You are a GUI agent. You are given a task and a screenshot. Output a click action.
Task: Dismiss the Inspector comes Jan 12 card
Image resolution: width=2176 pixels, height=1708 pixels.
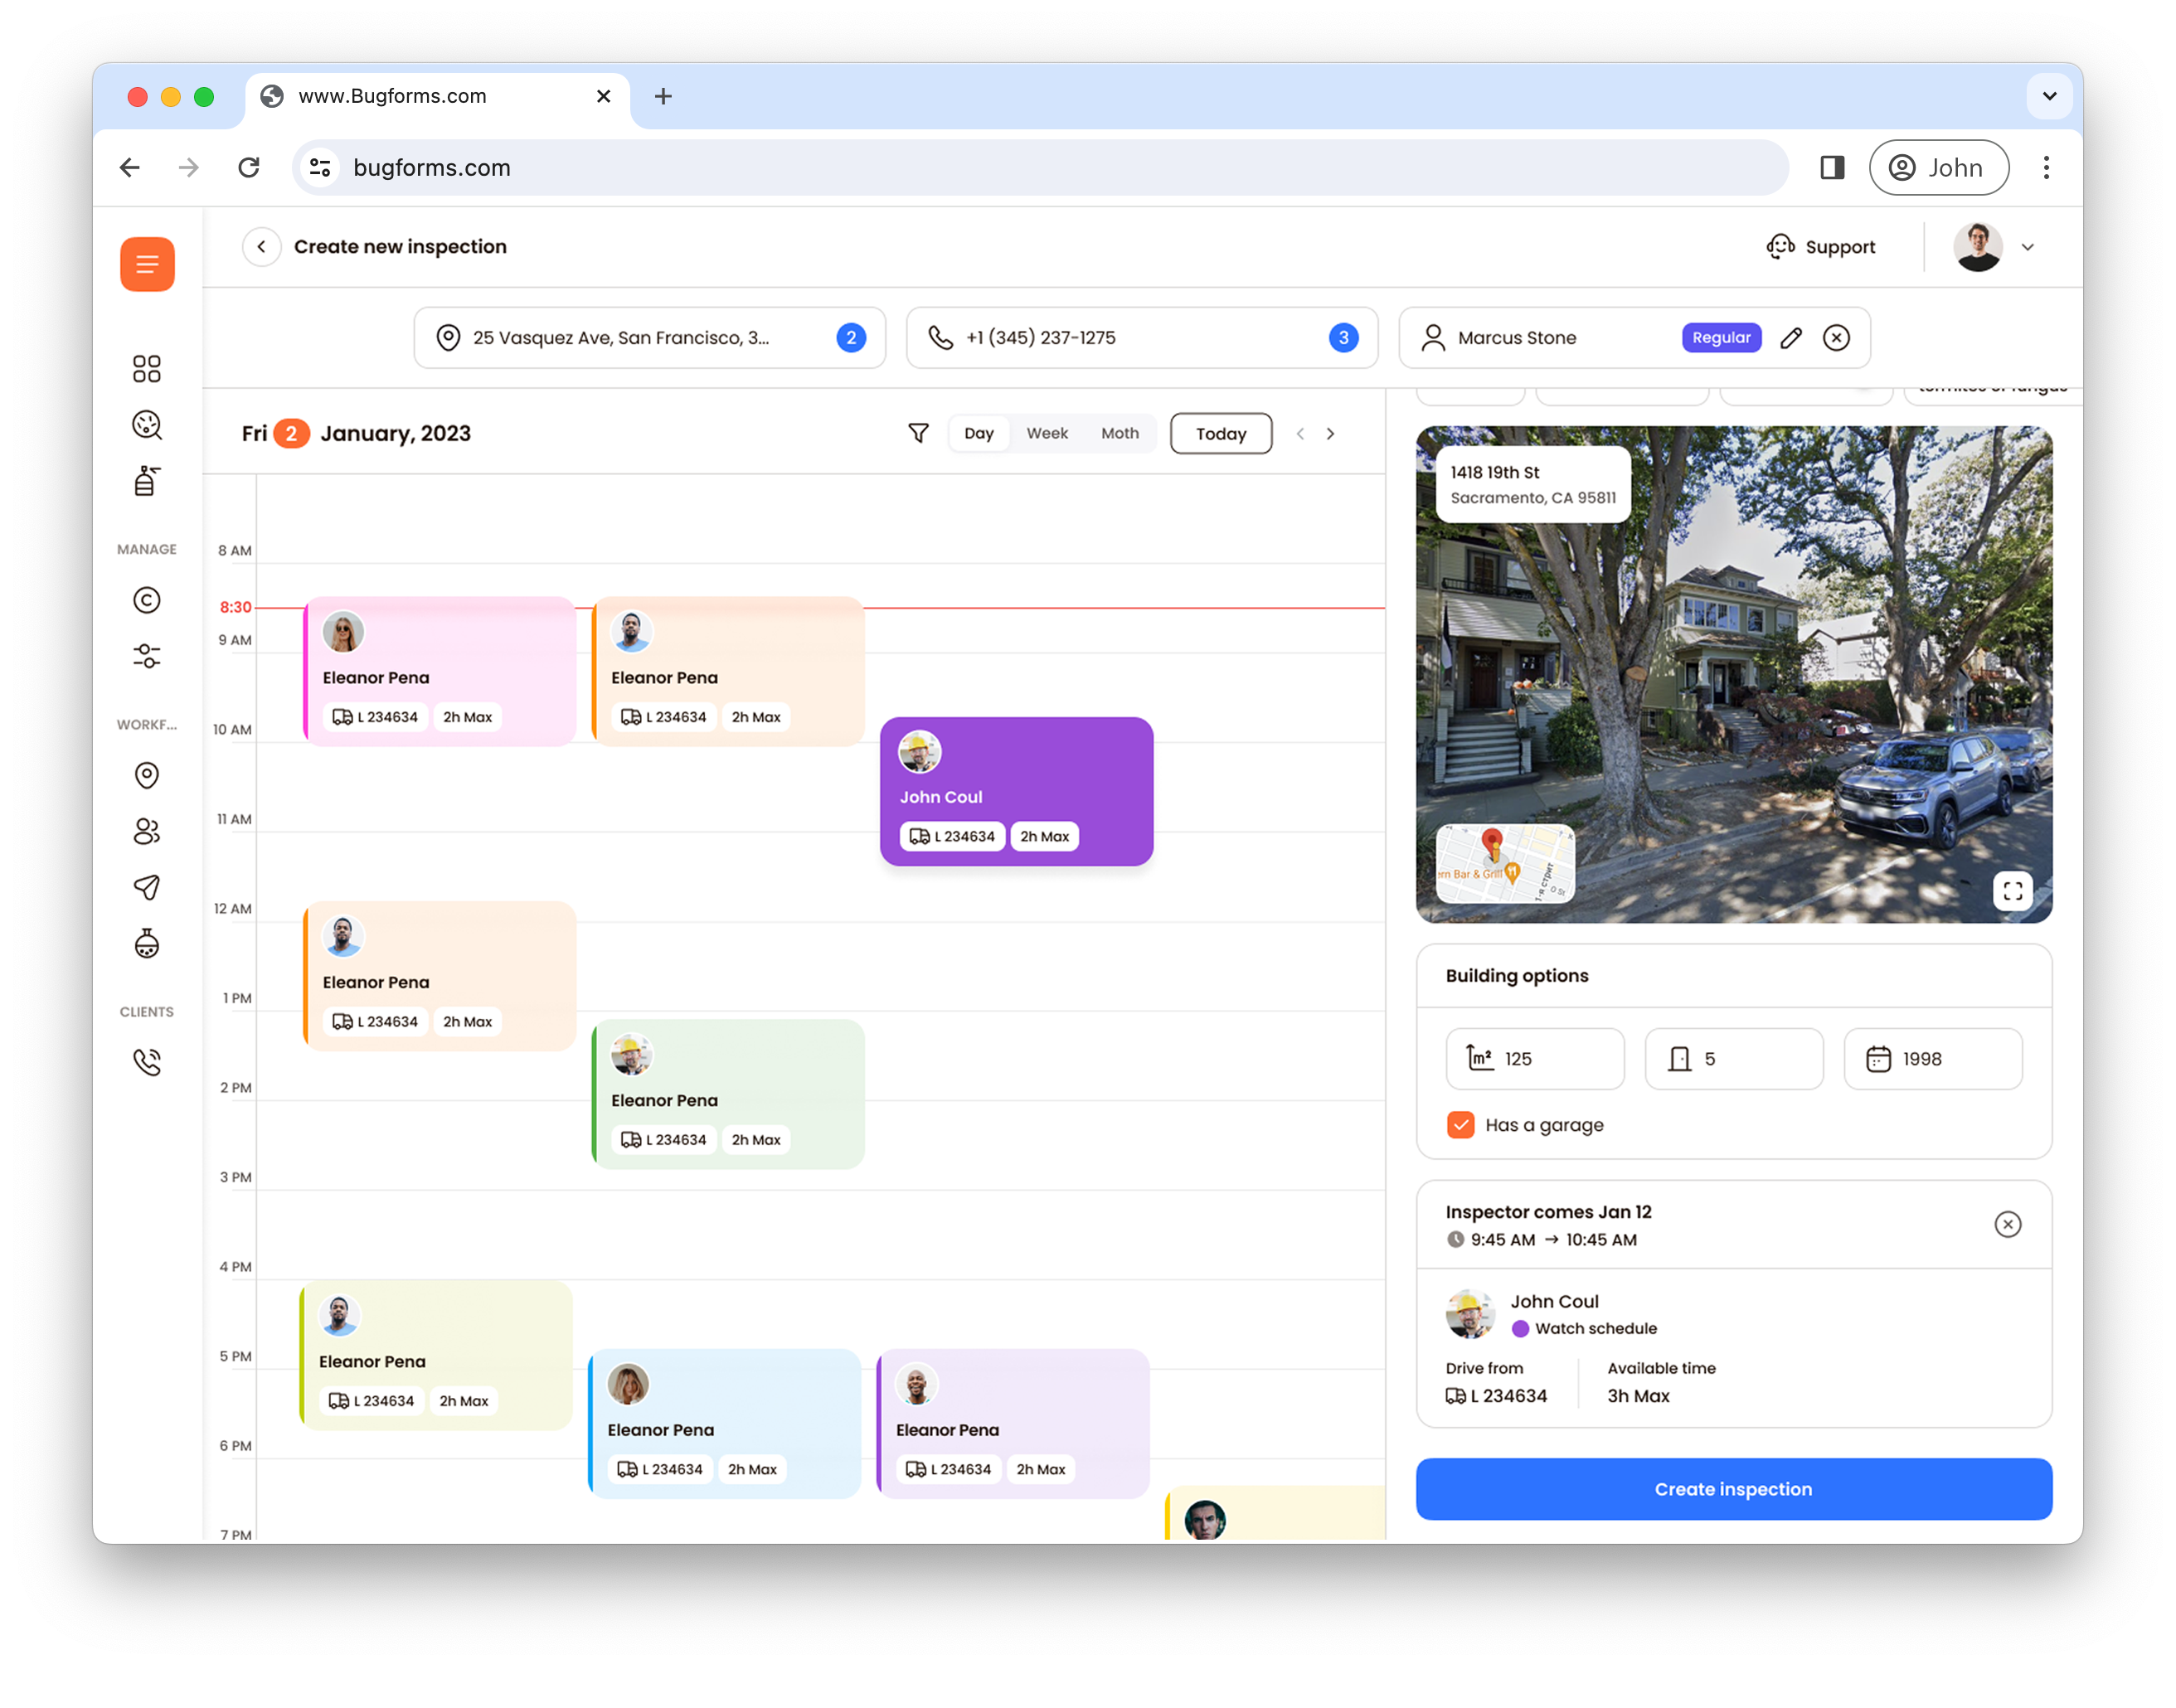[2007, 1224]
